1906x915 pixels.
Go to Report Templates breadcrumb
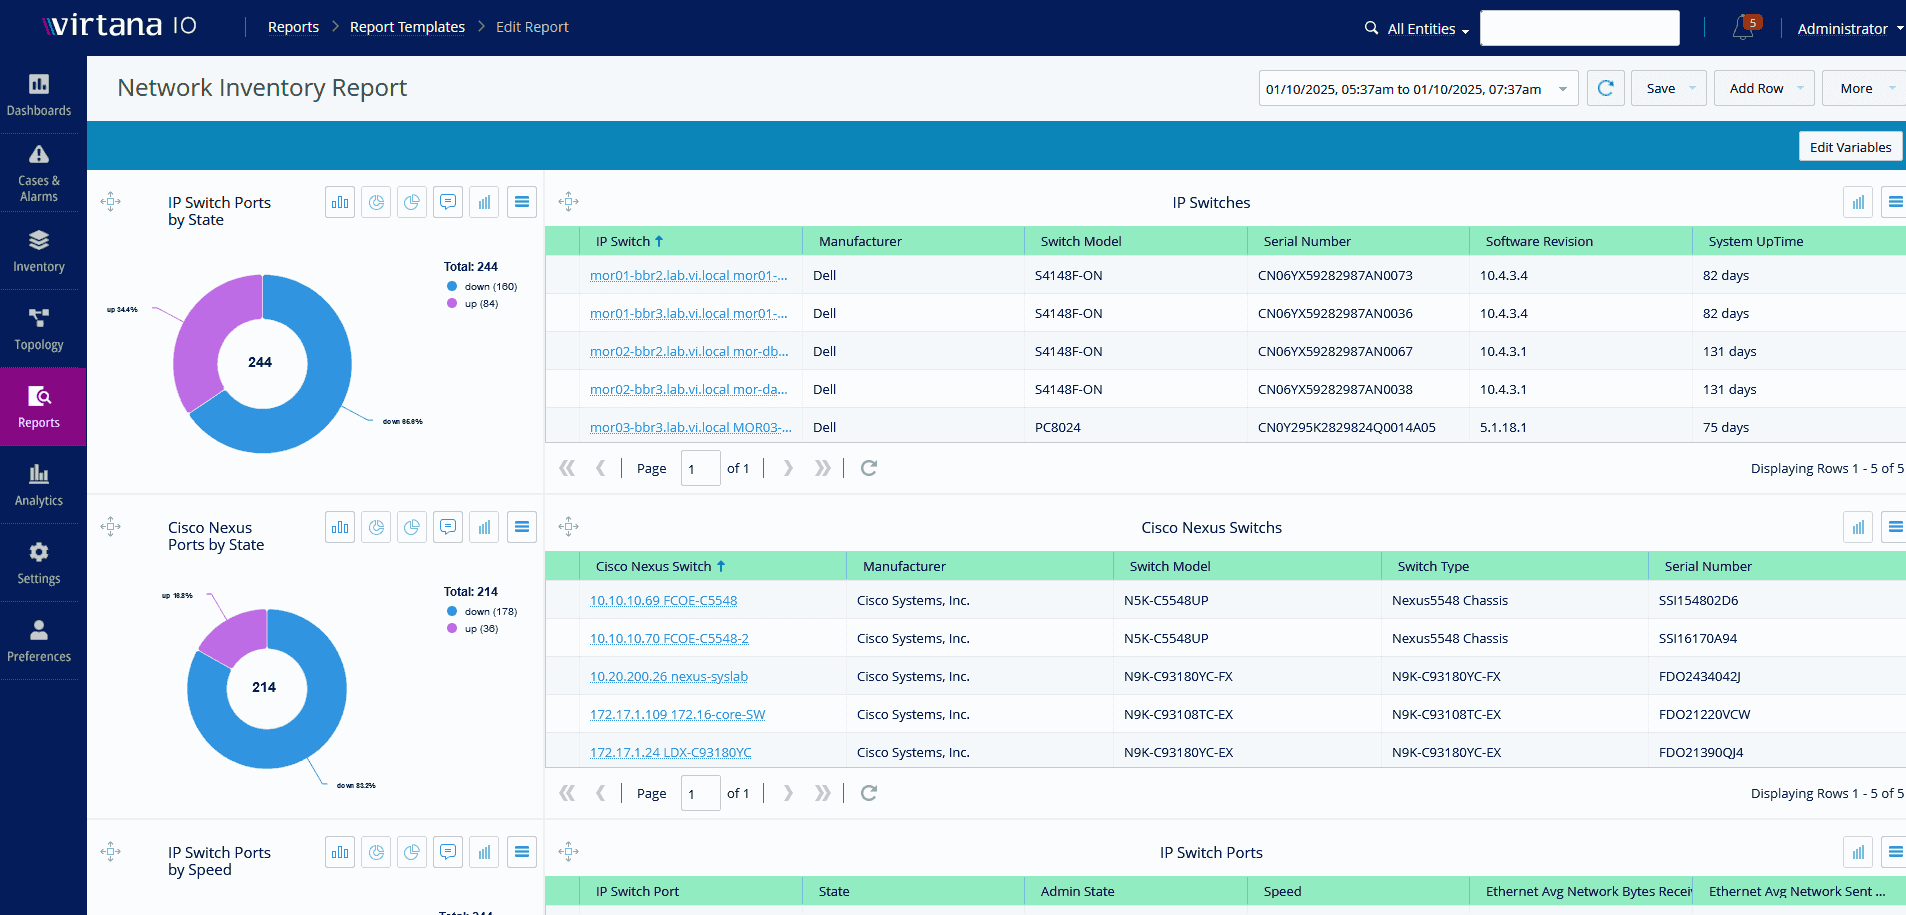[x=407, y=27]
